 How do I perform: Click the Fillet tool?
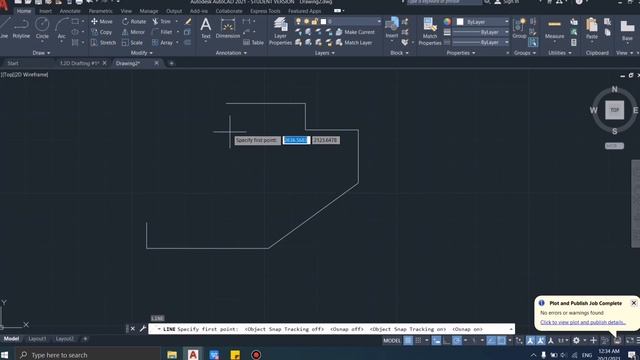click(162, 32)
